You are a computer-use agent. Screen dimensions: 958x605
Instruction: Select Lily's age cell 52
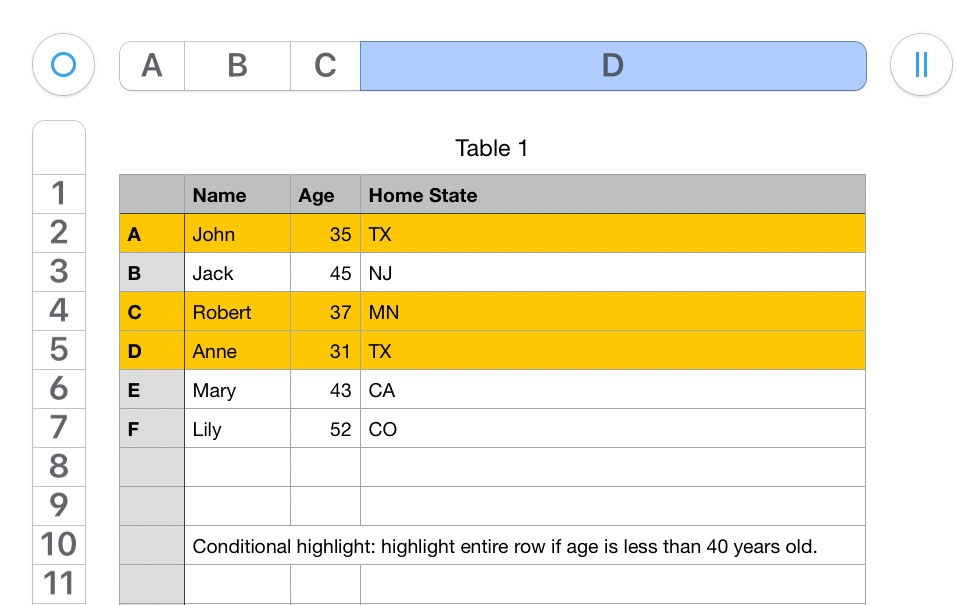[x=325, y=430]
